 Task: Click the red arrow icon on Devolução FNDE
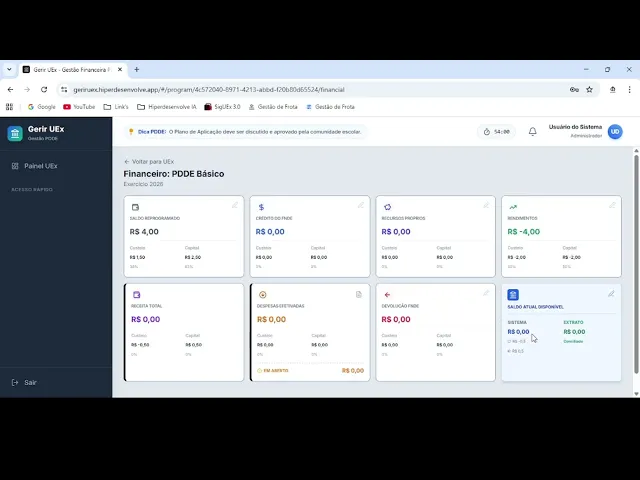click(387, 294)
